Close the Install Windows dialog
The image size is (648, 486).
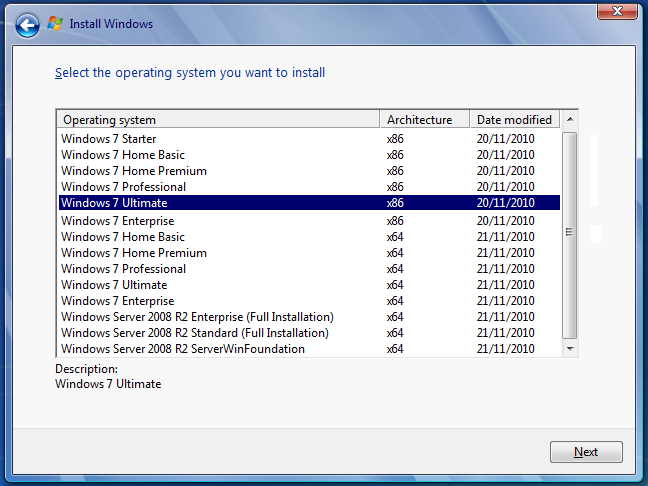tap(617, 11)
